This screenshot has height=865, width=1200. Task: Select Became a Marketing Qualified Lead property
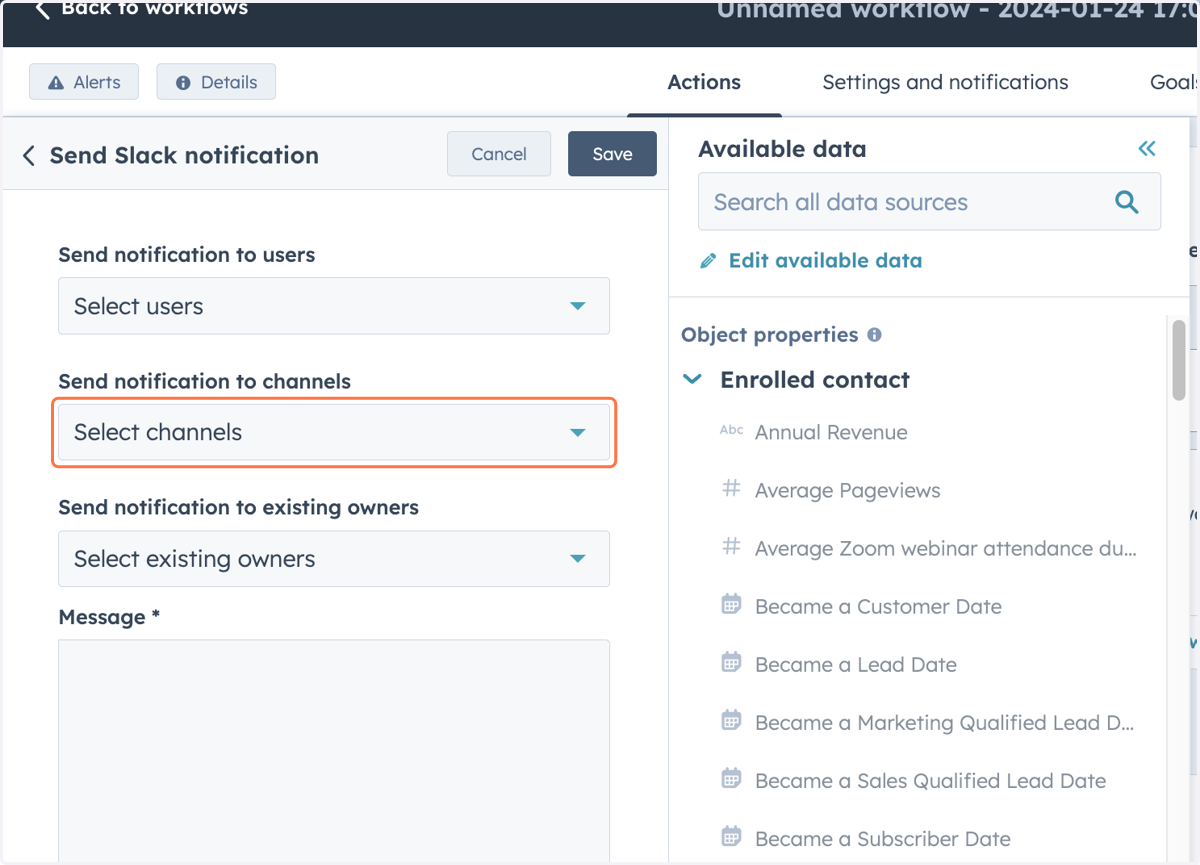pos(945,723)
